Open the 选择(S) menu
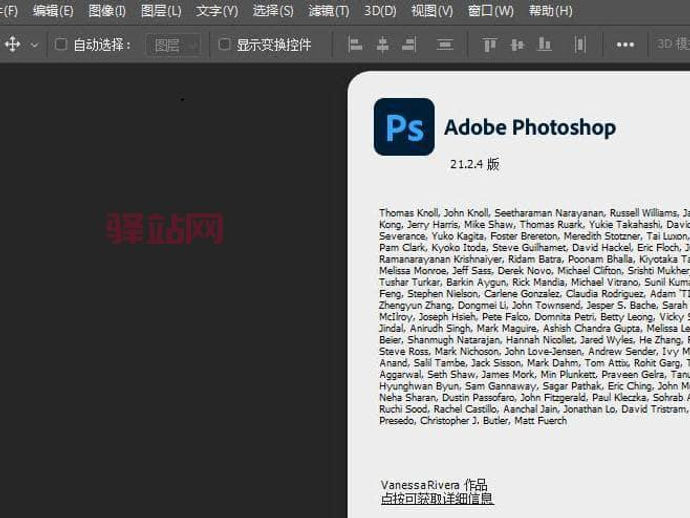The width and height of the screenshot is (690, 518). (x=273, y=11)
